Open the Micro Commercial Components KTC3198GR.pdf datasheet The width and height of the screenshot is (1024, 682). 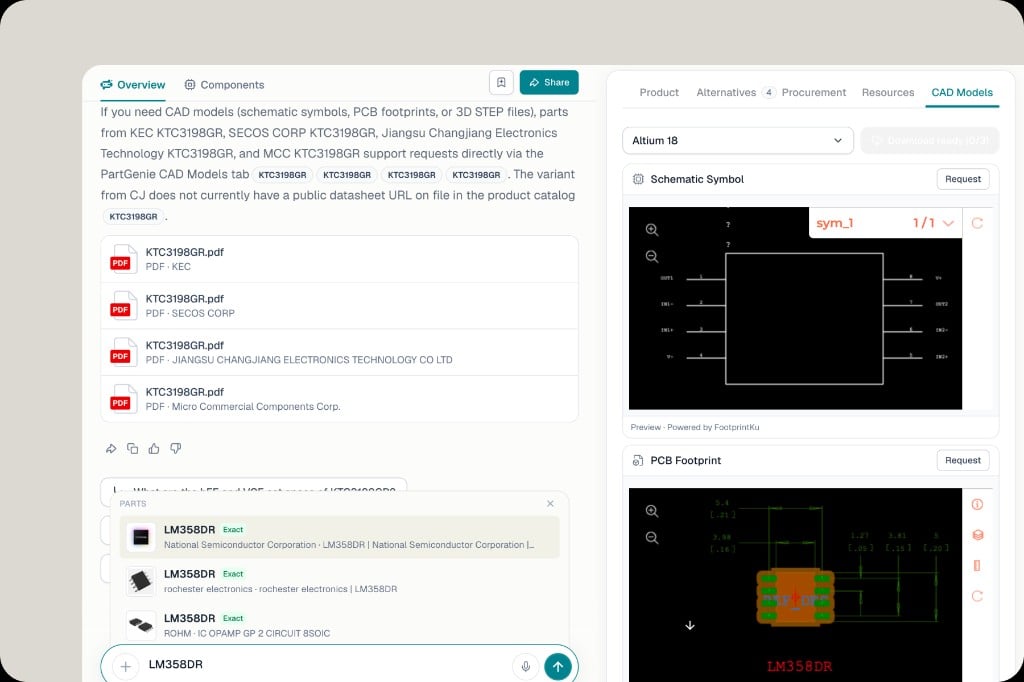(x=340, y=398)
